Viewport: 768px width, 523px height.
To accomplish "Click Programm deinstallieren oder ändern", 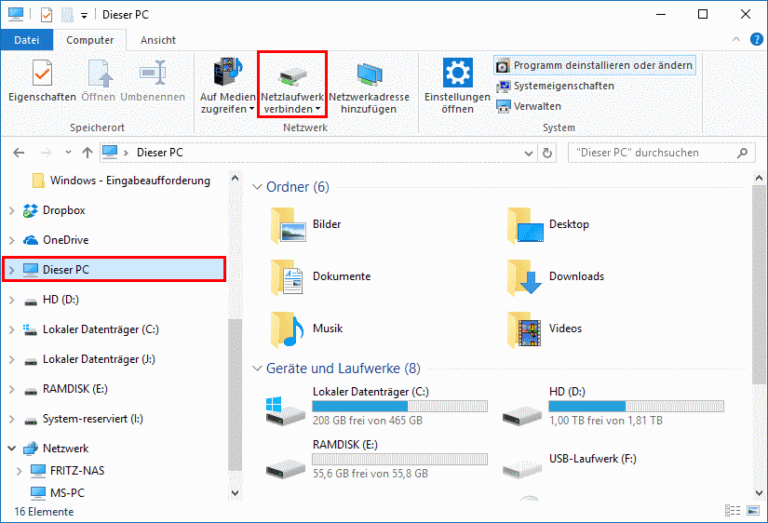I will click(x=594, y=65).
